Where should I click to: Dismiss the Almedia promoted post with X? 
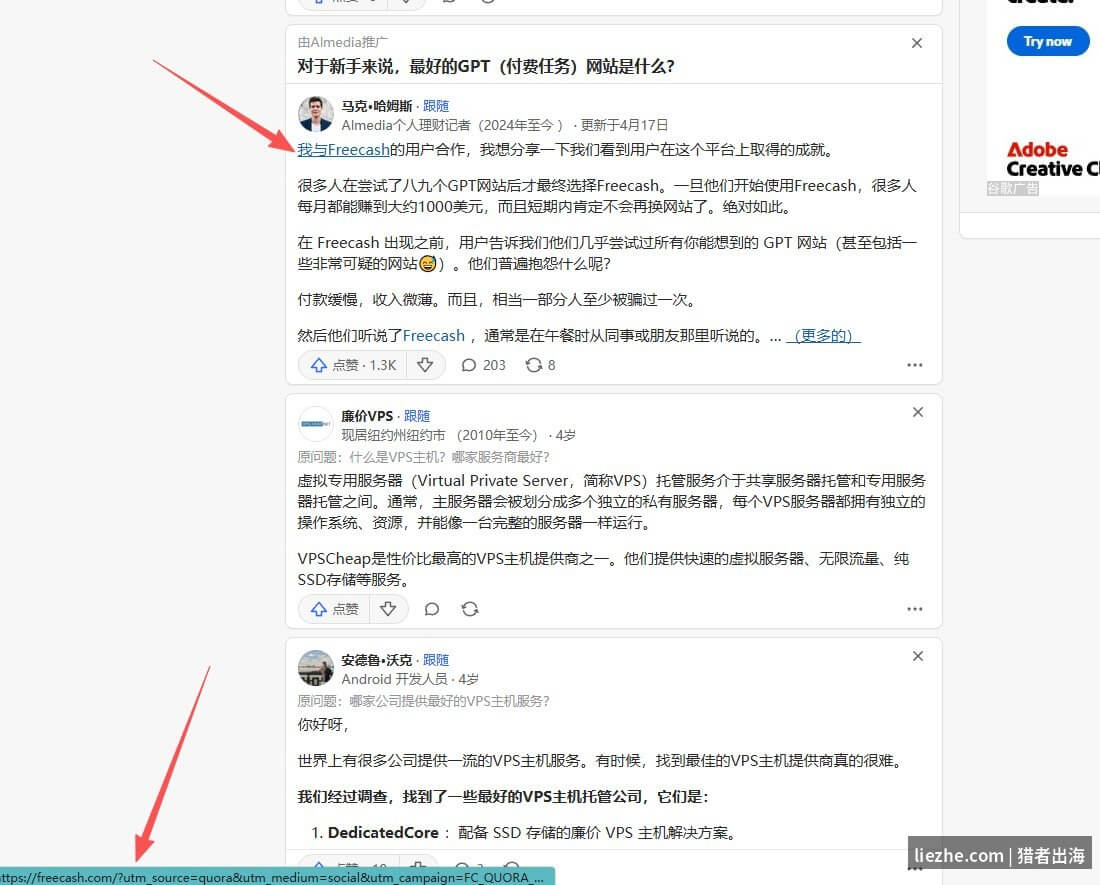(x=916, y=43)
